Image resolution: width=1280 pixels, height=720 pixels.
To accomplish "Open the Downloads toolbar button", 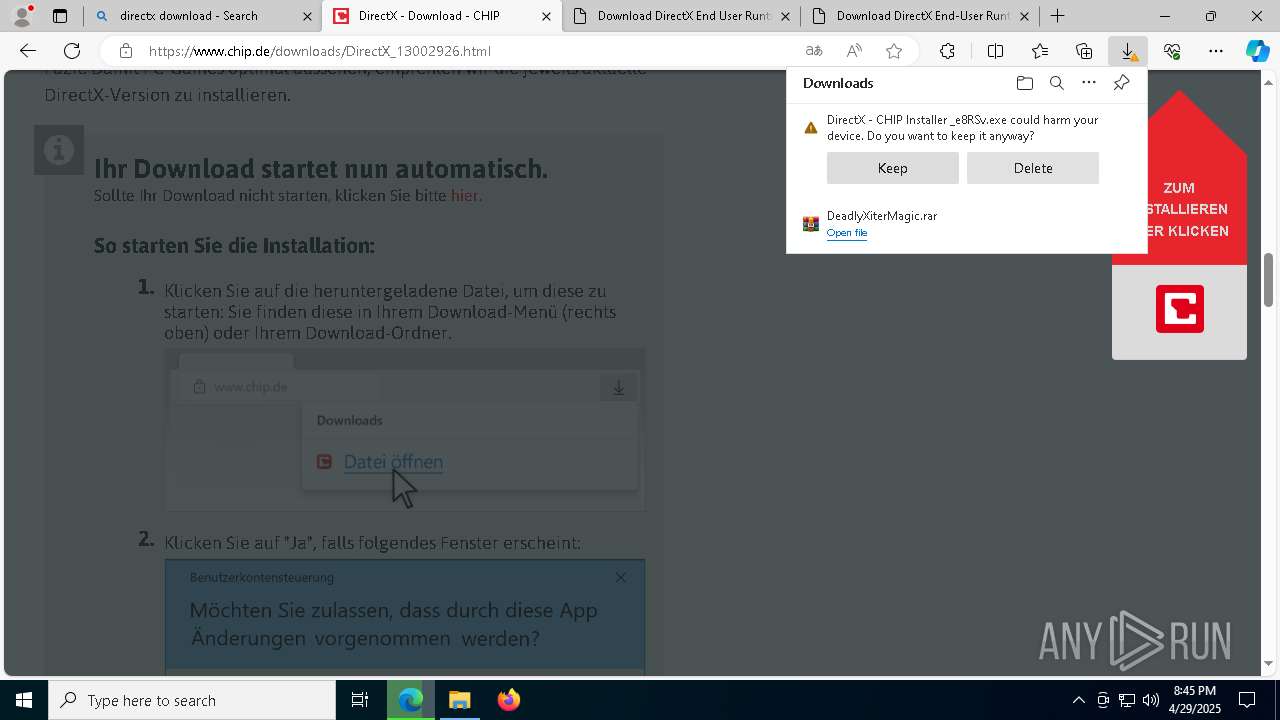I will pyautogui.click(x=1128, y=51).
